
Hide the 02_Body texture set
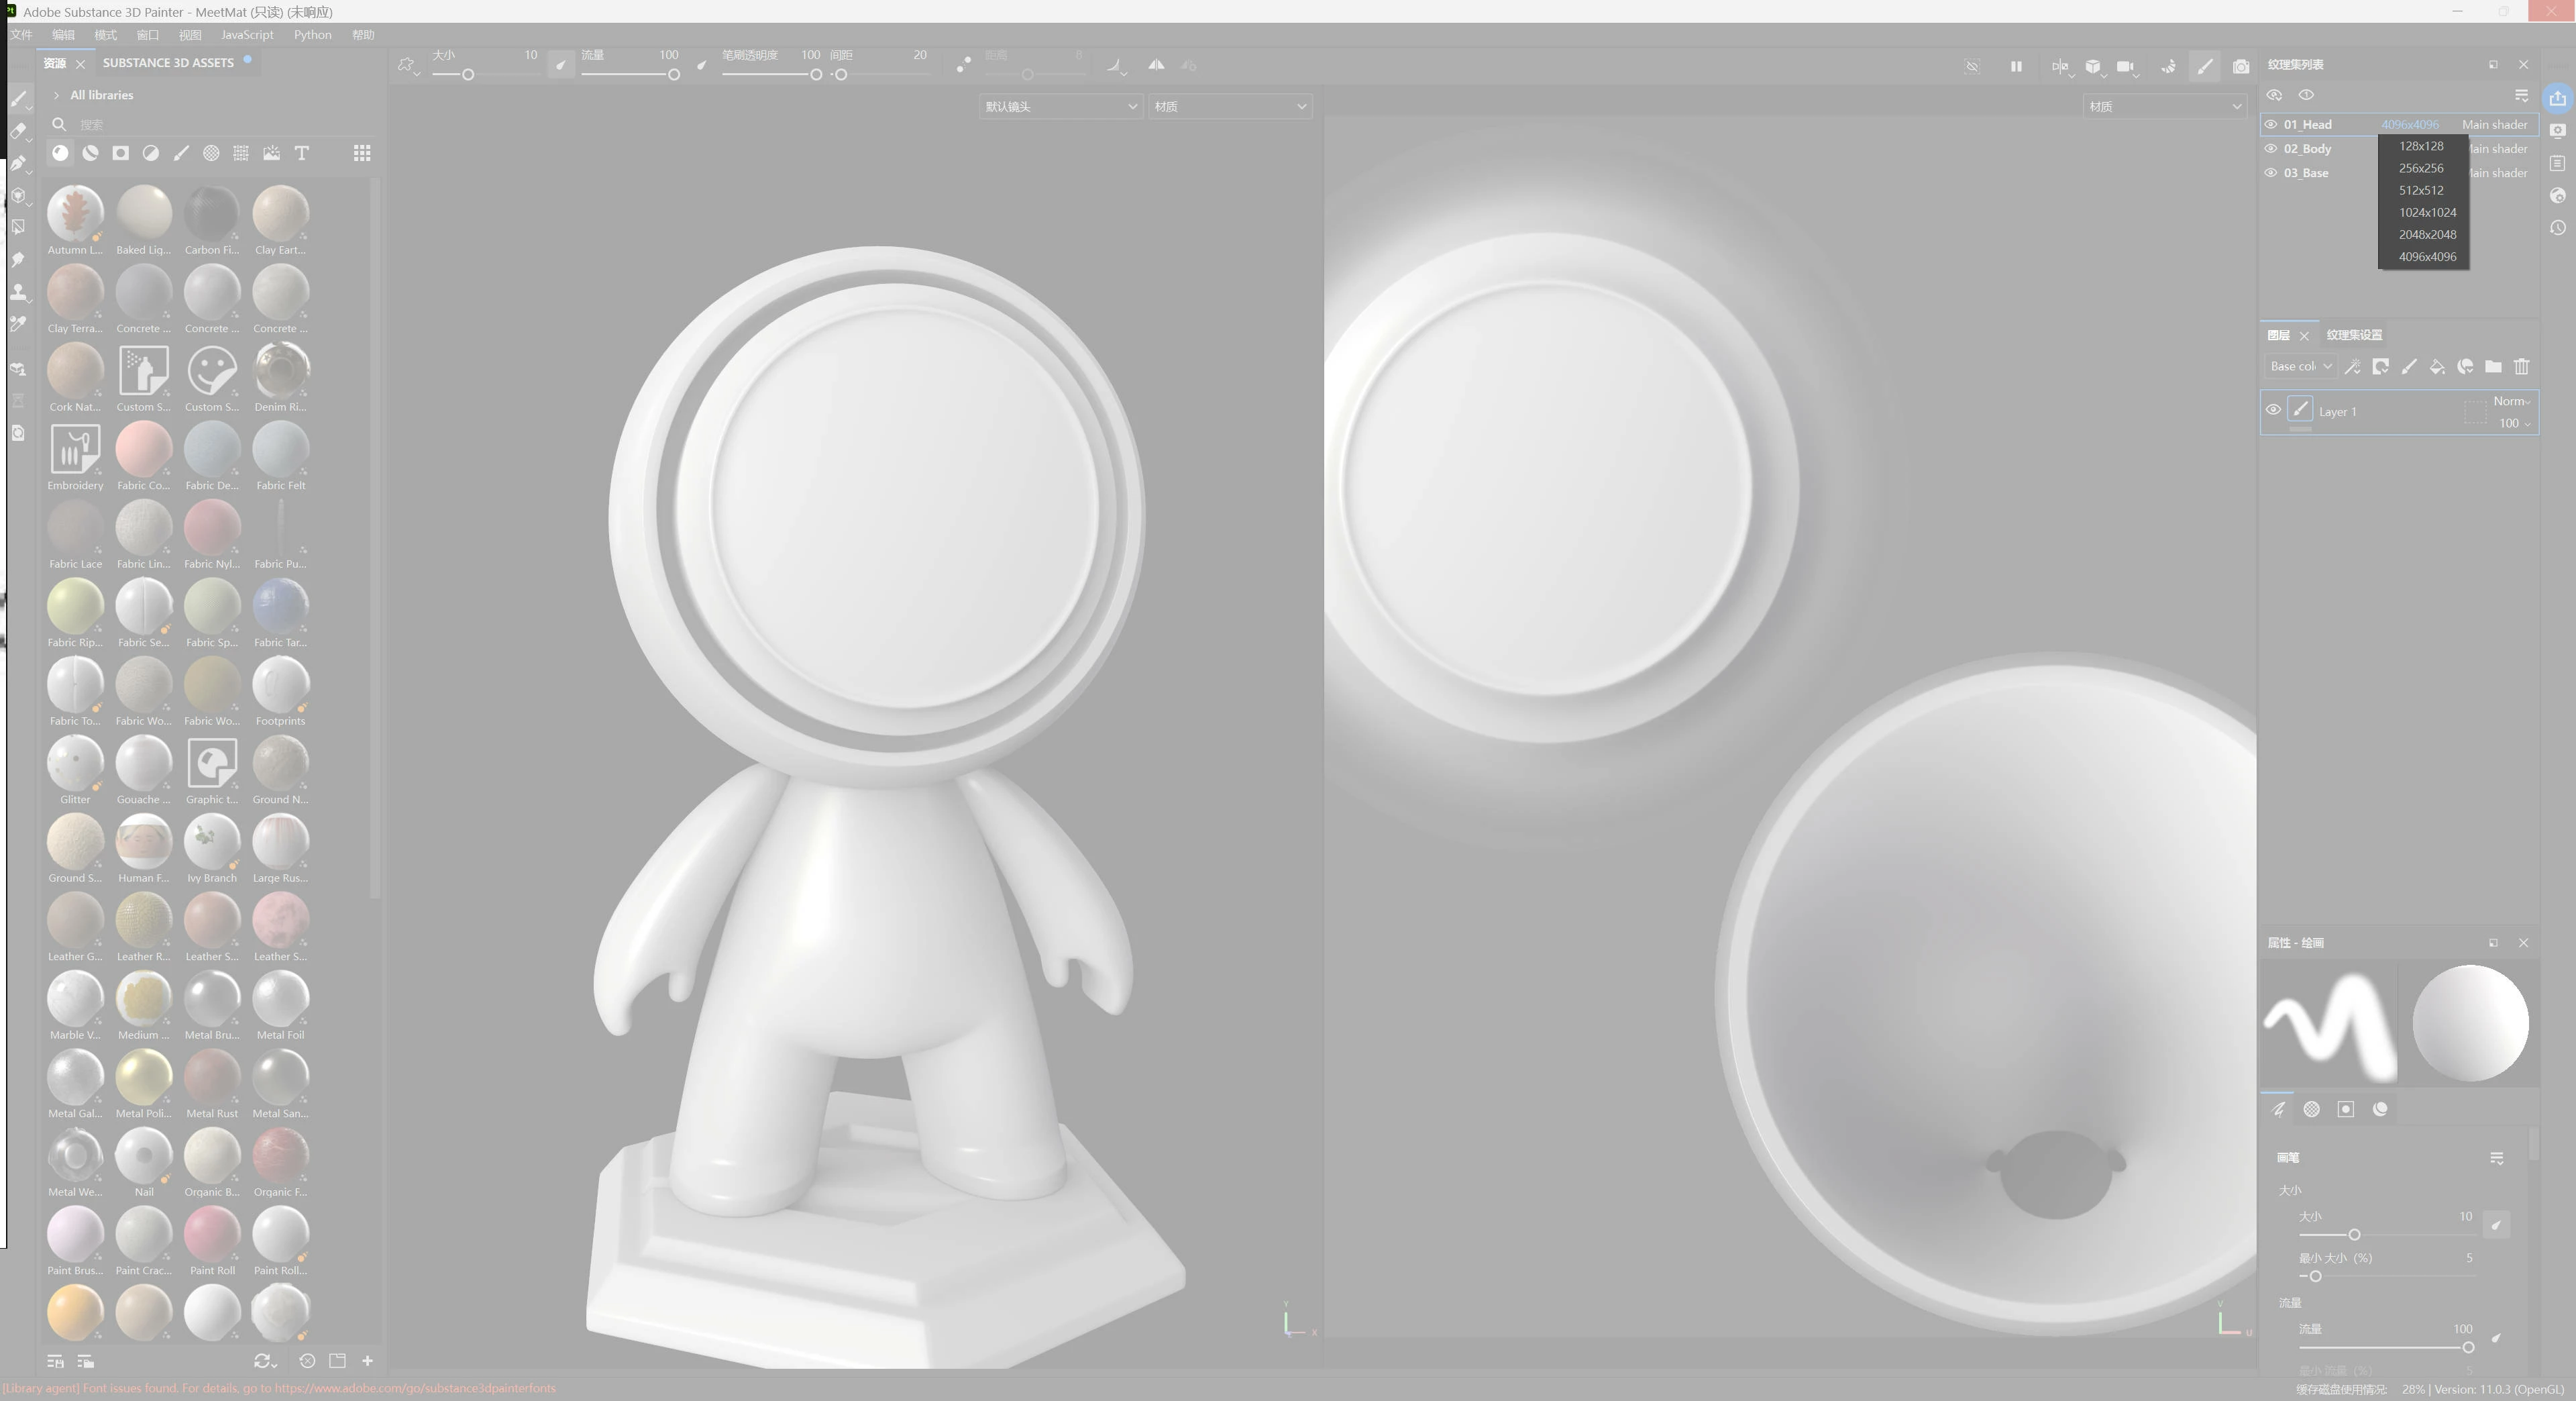click(x=2271, y=149)
